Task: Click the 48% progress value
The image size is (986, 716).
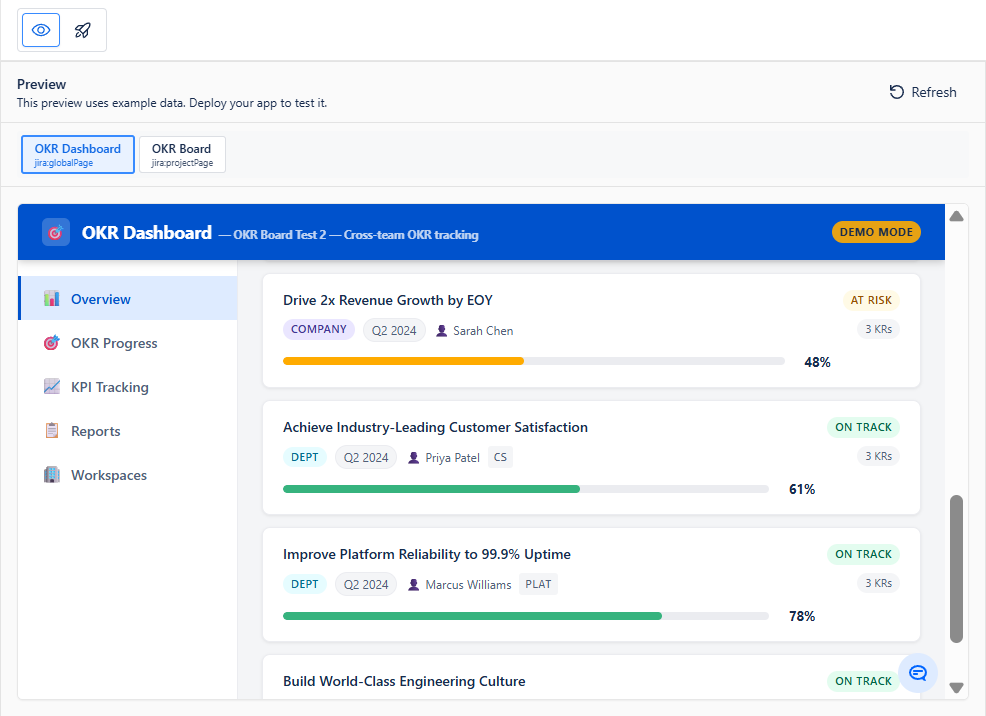Action: point(817,362)
